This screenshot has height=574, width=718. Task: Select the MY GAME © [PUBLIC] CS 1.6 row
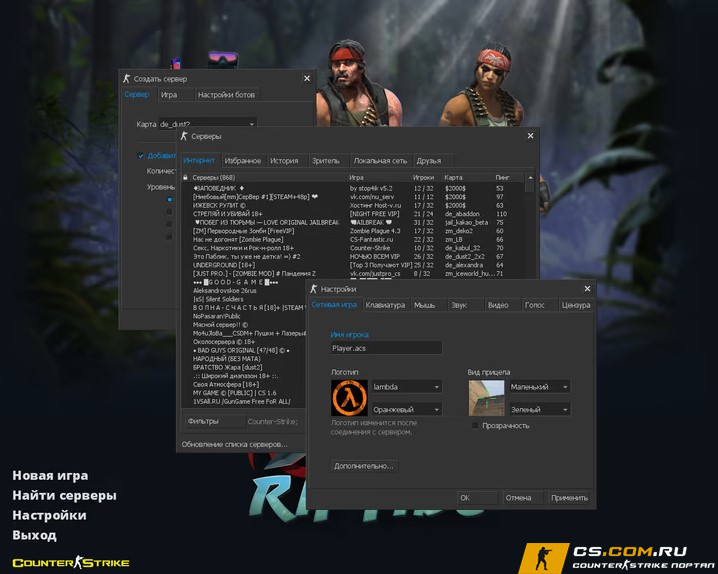(x=244, y=393)
